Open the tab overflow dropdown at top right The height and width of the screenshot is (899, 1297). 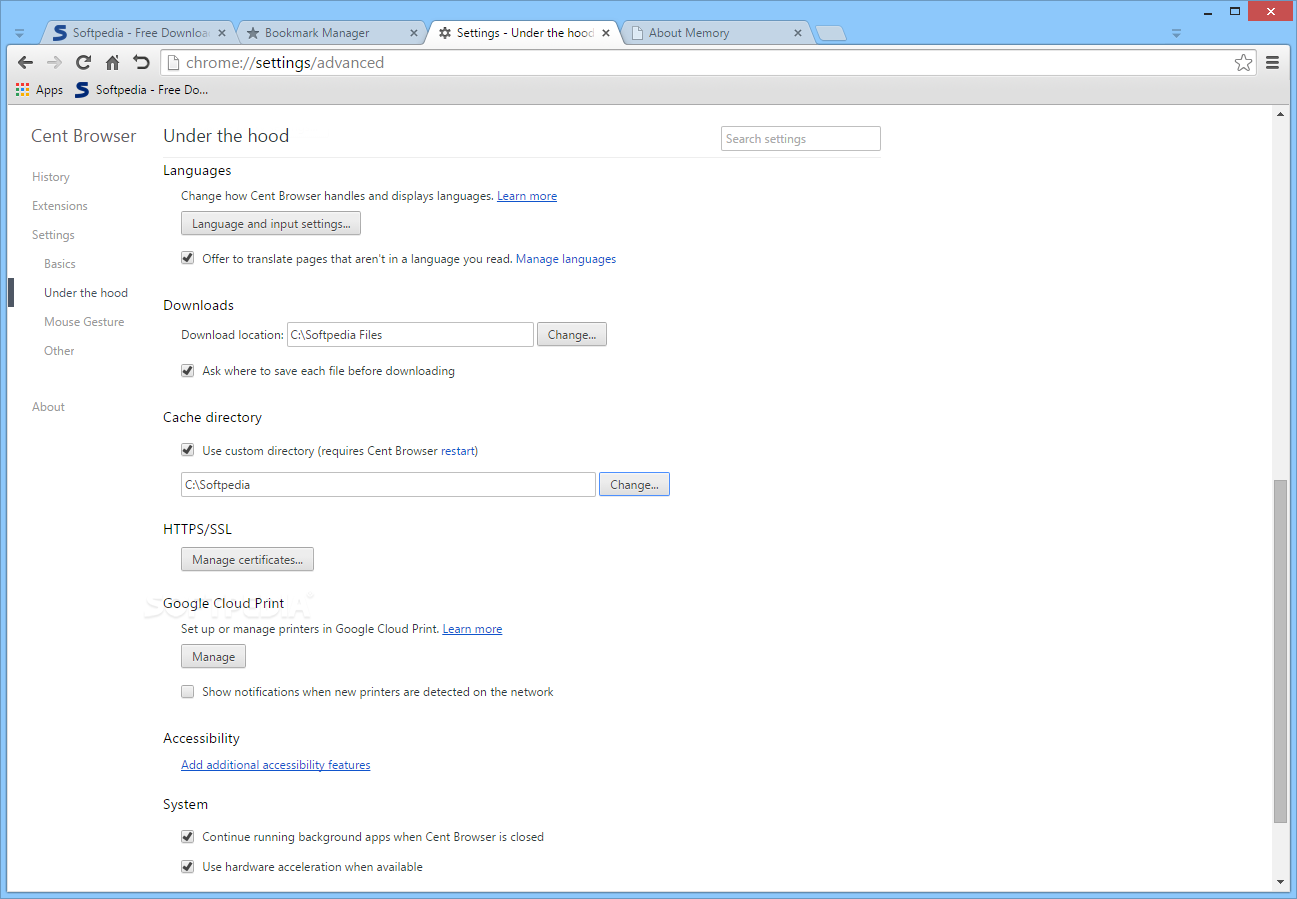point(1176,33)
